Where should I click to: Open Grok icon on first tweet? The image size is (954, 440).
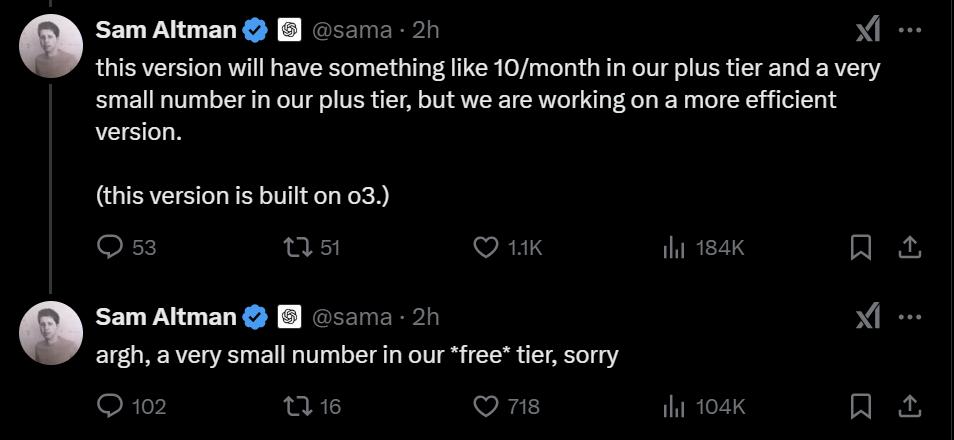868,31
